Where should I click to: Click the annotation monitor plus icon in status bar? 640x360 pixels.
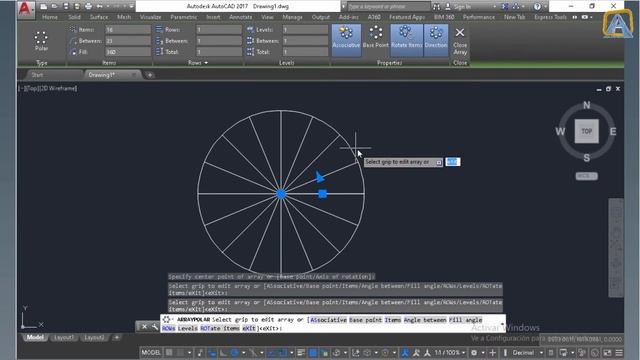coord(493,353)
